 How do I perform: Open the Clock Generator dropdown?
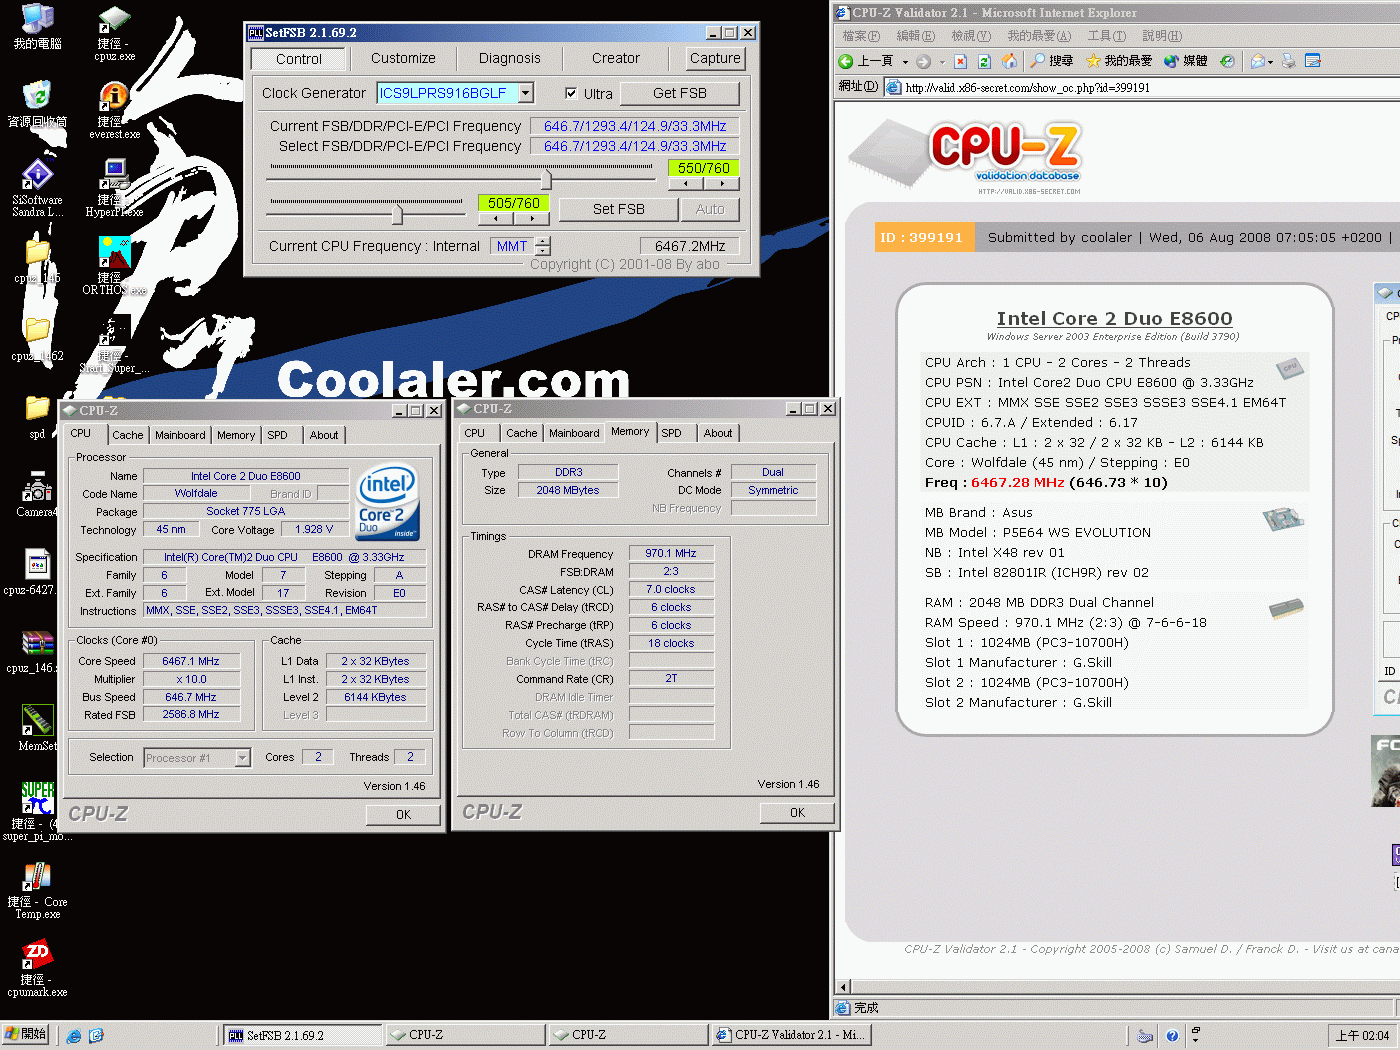[x=526, y=93]
